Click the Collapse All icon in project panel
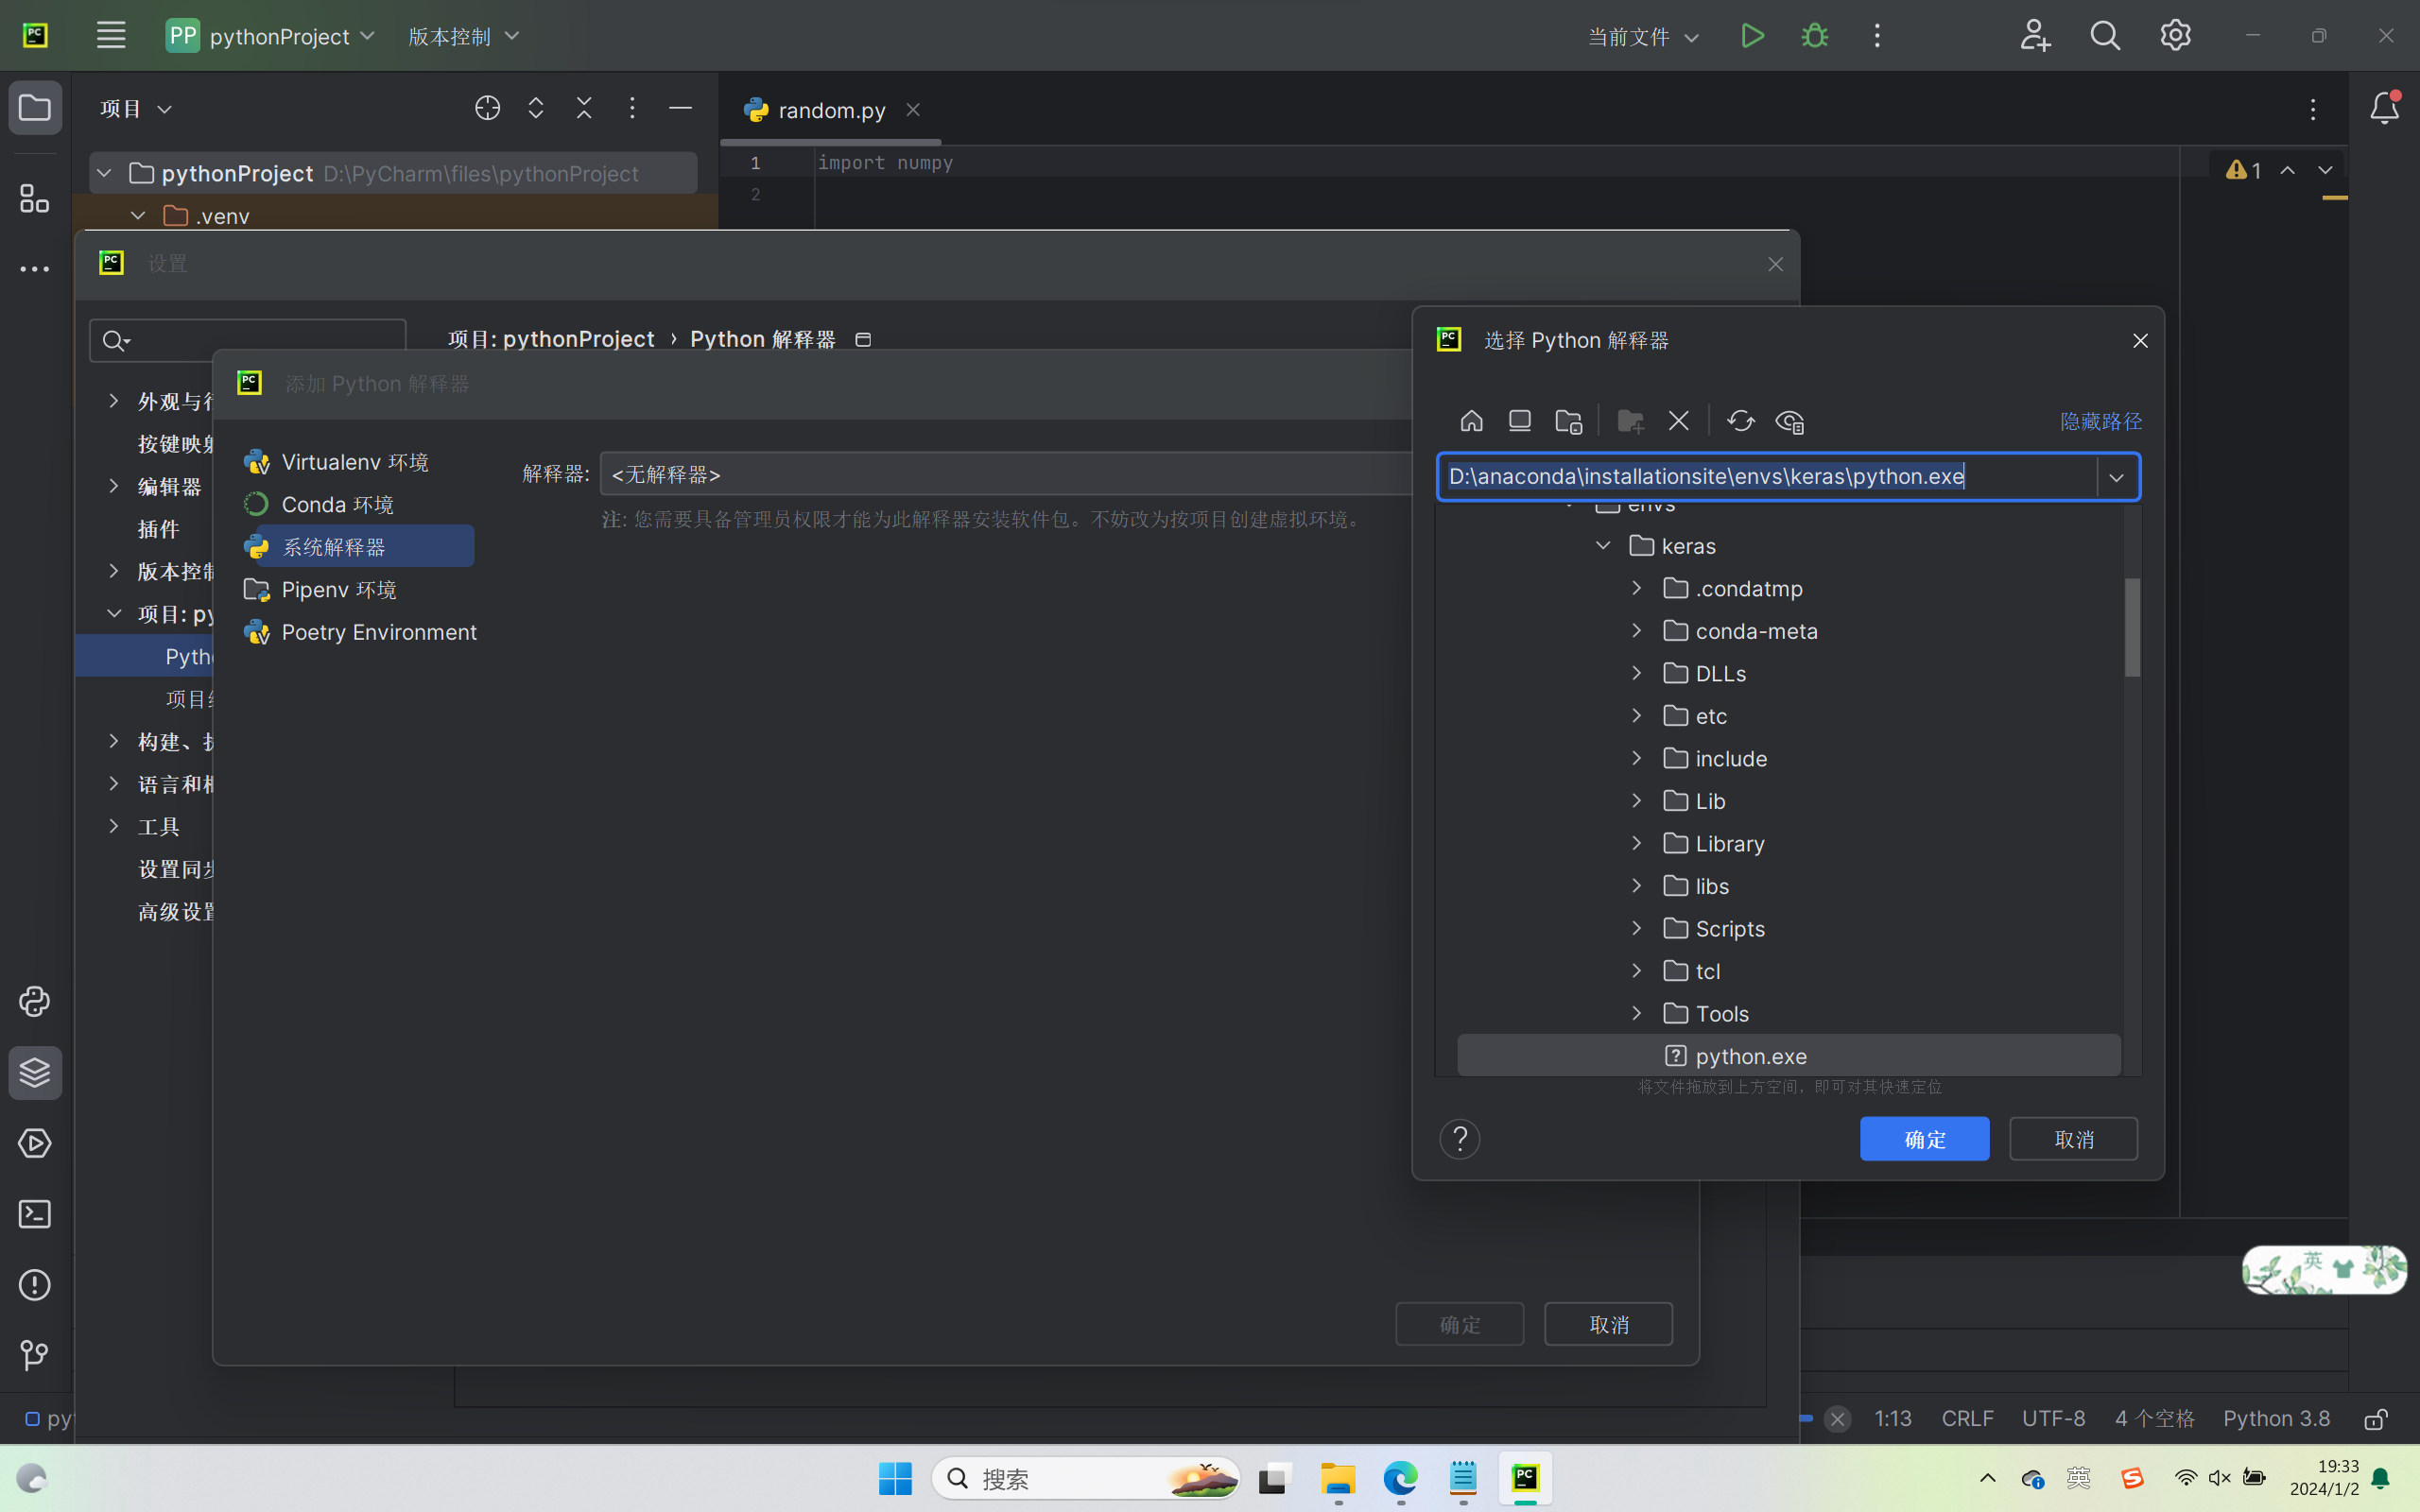 pyautogui.click(x=584, y=108)
